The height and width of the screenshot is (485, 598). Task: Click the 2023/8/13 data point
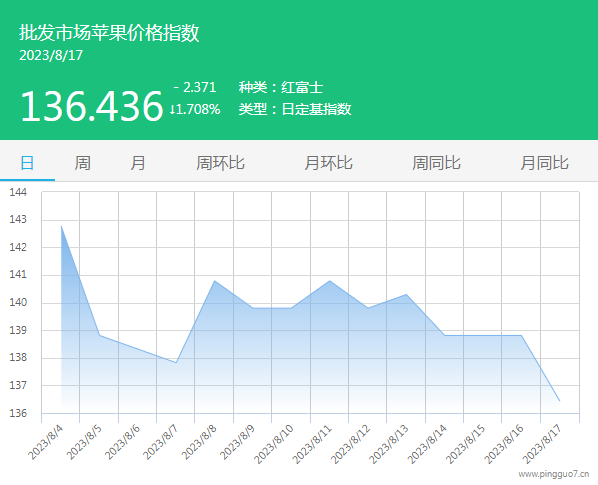[x=407, y=294]
